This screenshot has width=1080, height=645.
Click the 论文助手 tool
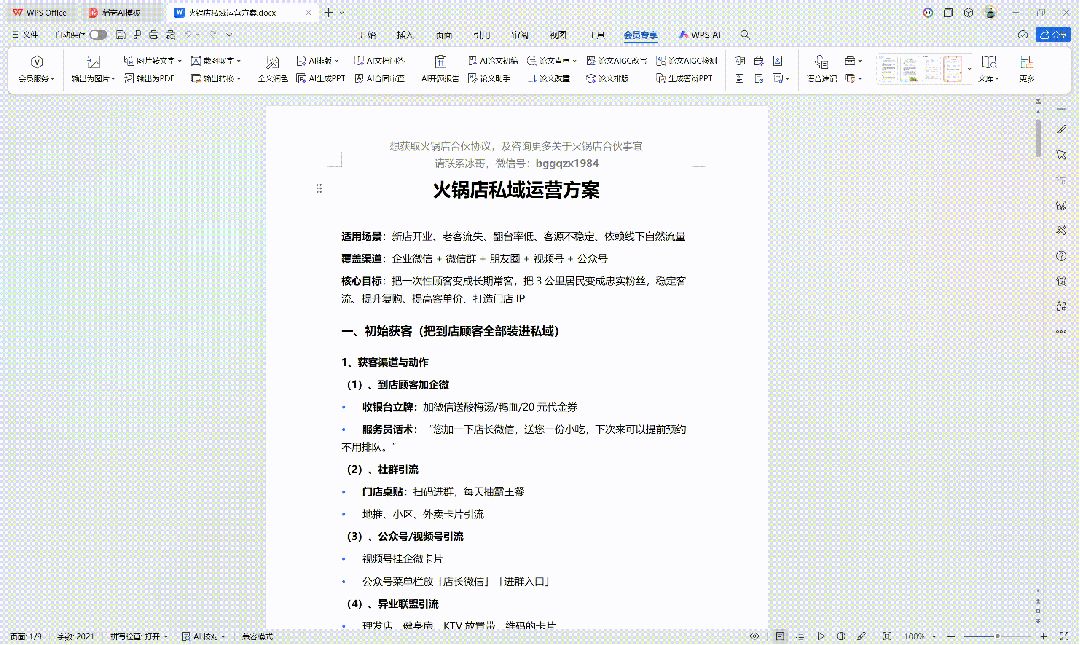pos(489,79)
